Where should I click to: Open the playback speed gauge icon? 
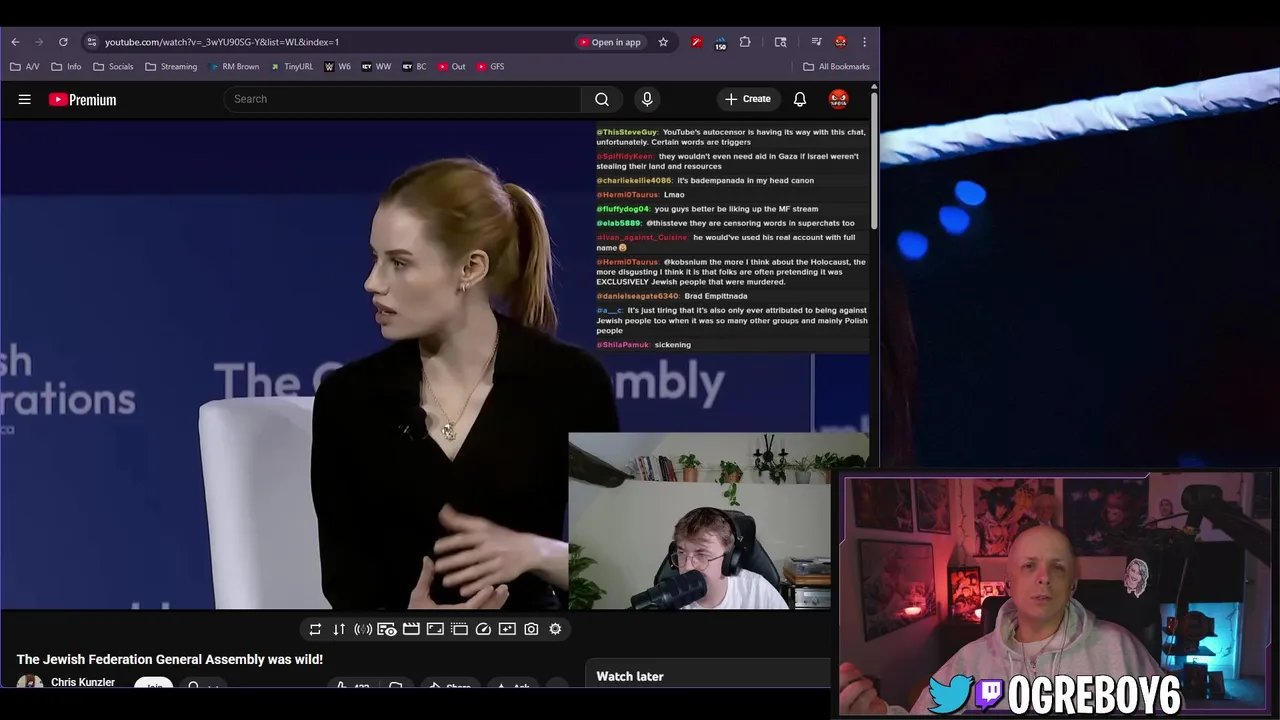[483, 629]
